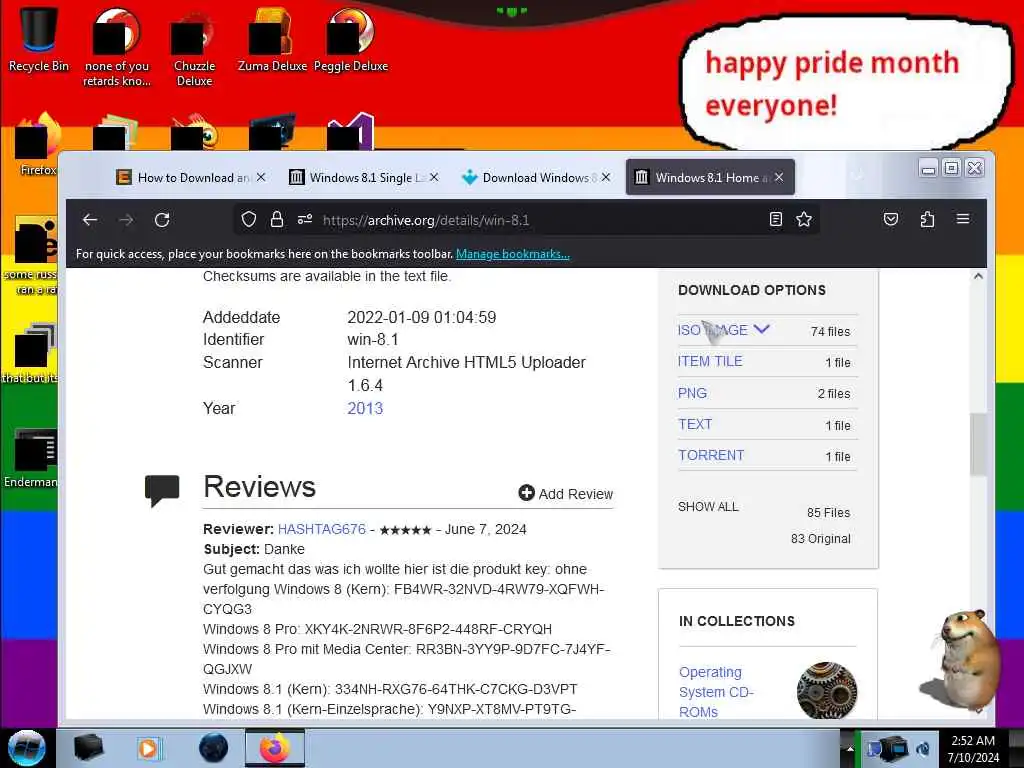Click the Add Review plus icon
1024x768 pixels.
tap(526, 493)
